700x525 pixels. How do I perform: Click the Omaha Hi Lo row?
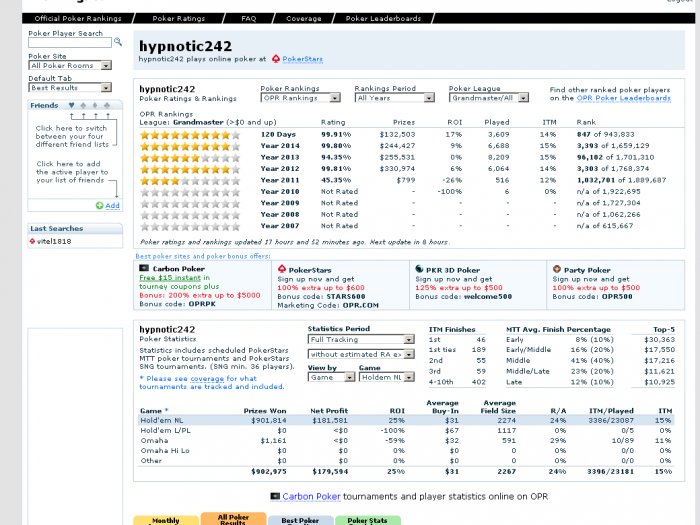pos(406,451)
